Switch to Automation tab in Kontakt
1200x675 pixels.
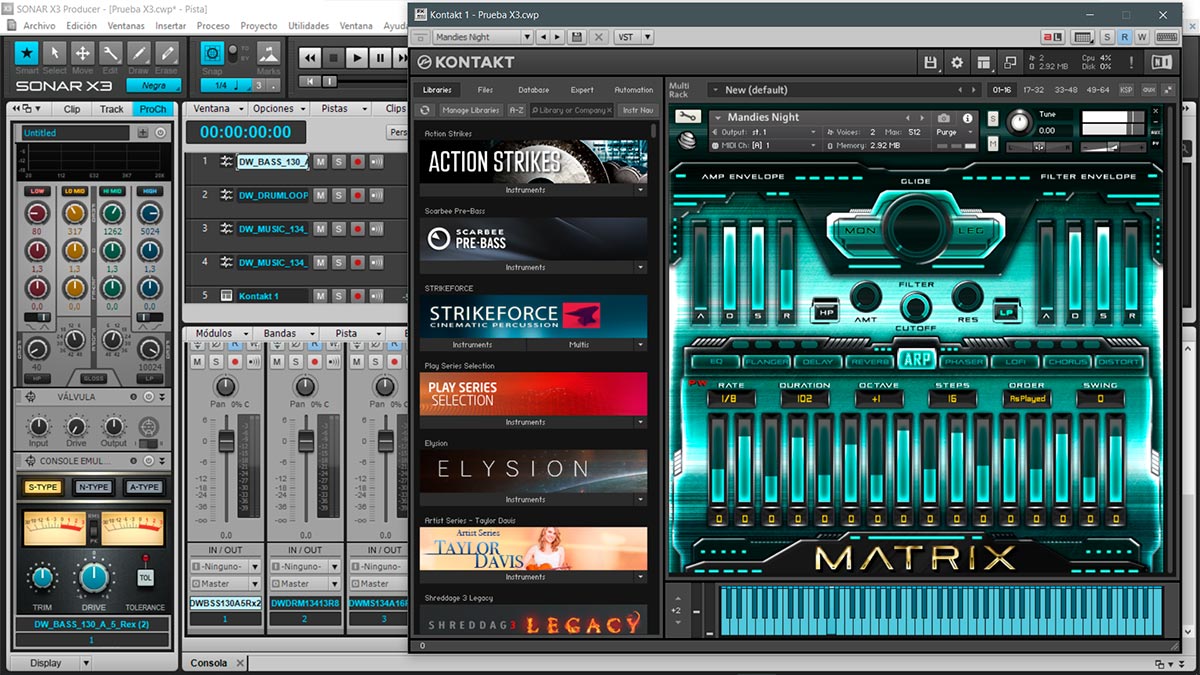coord(633,90)
